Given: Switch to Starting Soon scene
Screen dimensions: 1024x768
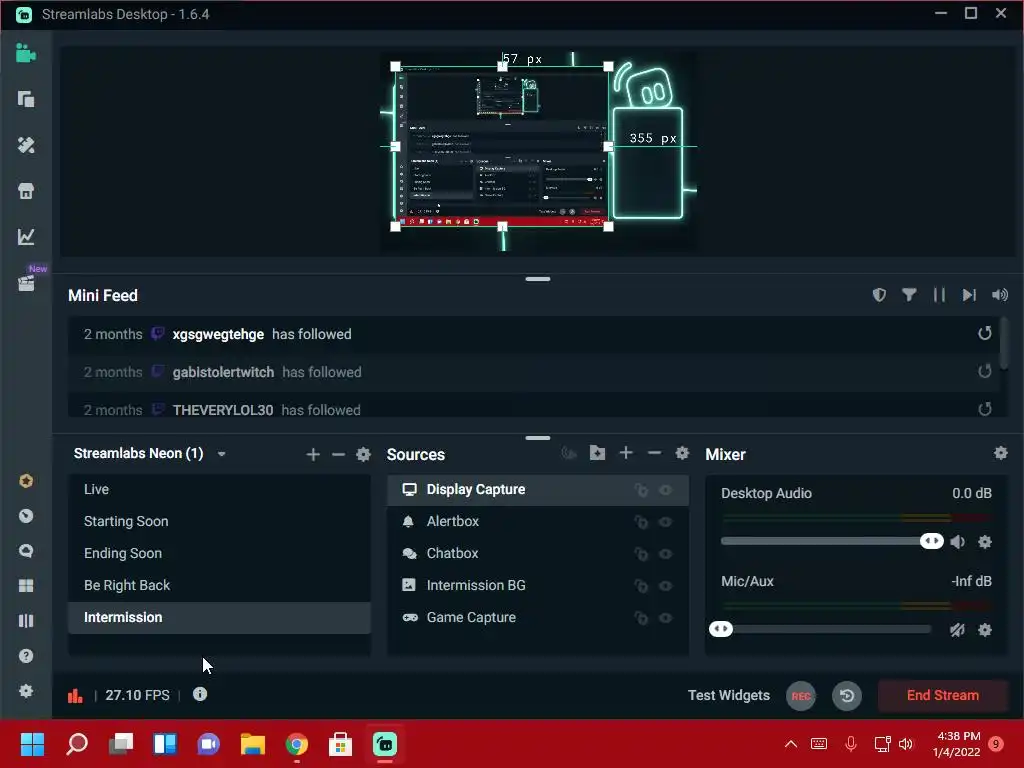Looking at the screenshot, I should (x=219, y=521).
